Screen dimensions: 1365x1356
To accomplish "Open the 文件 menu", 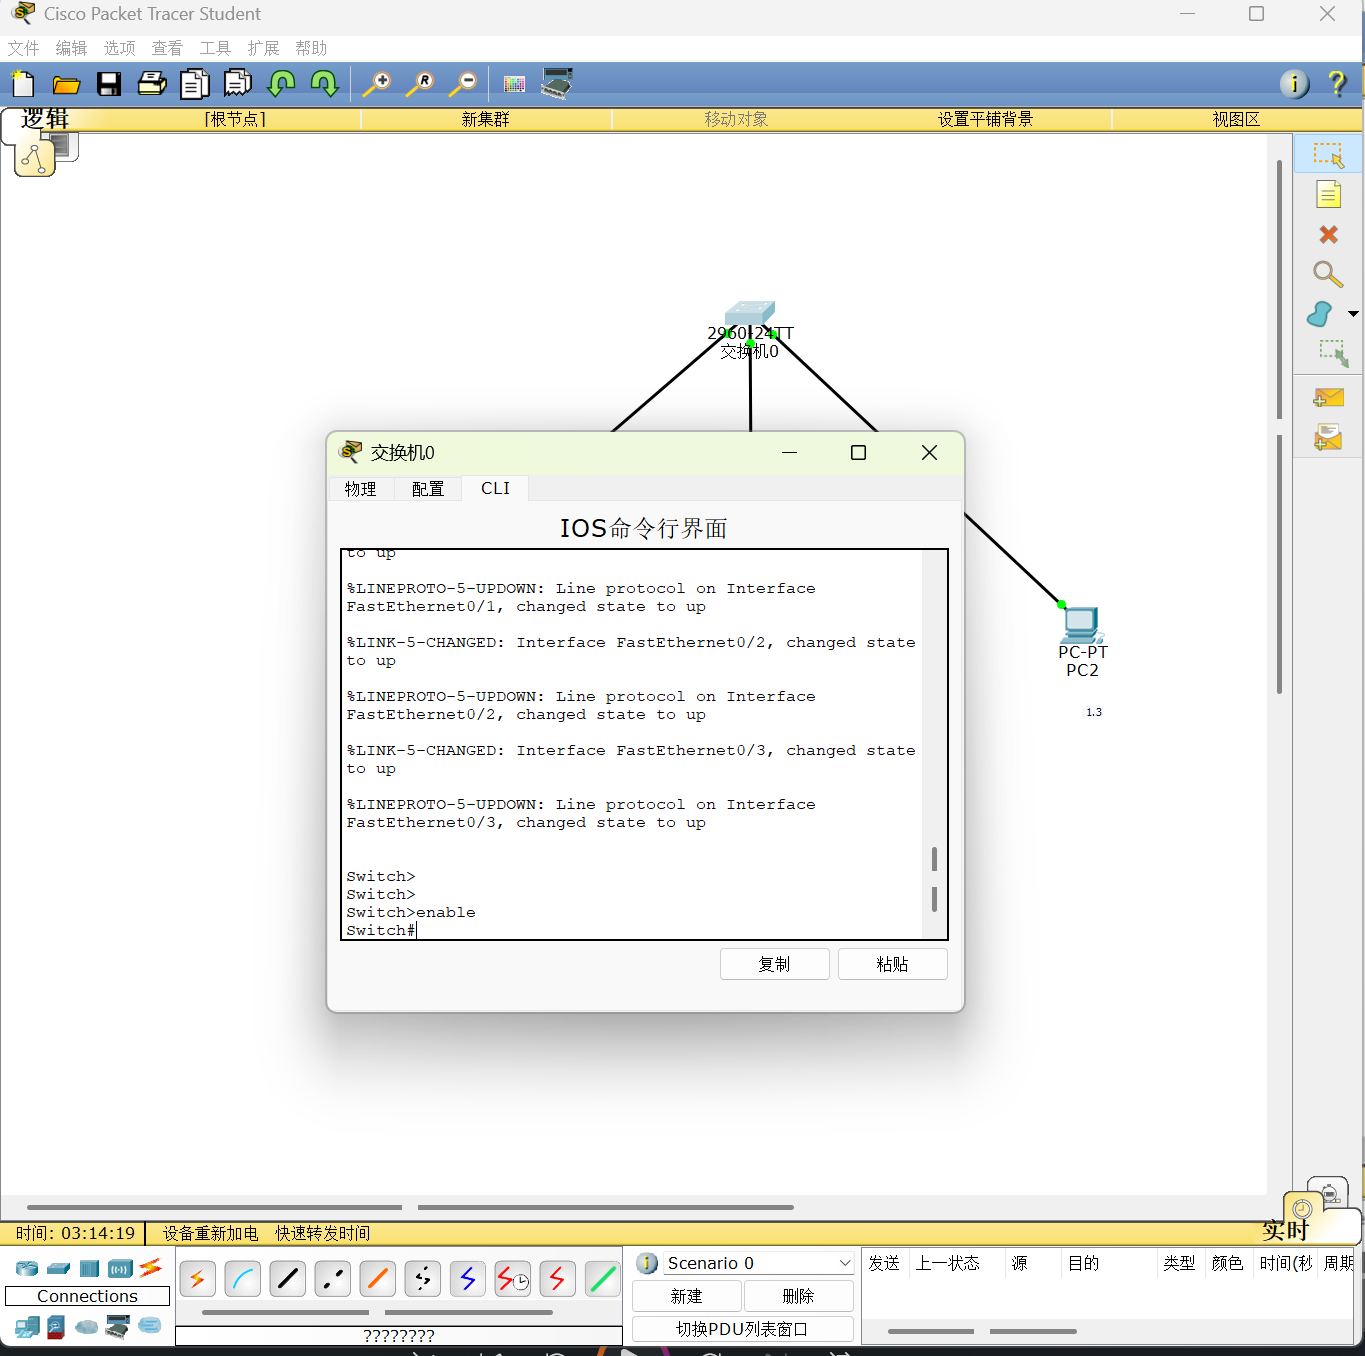I will [x=24, y=48].
